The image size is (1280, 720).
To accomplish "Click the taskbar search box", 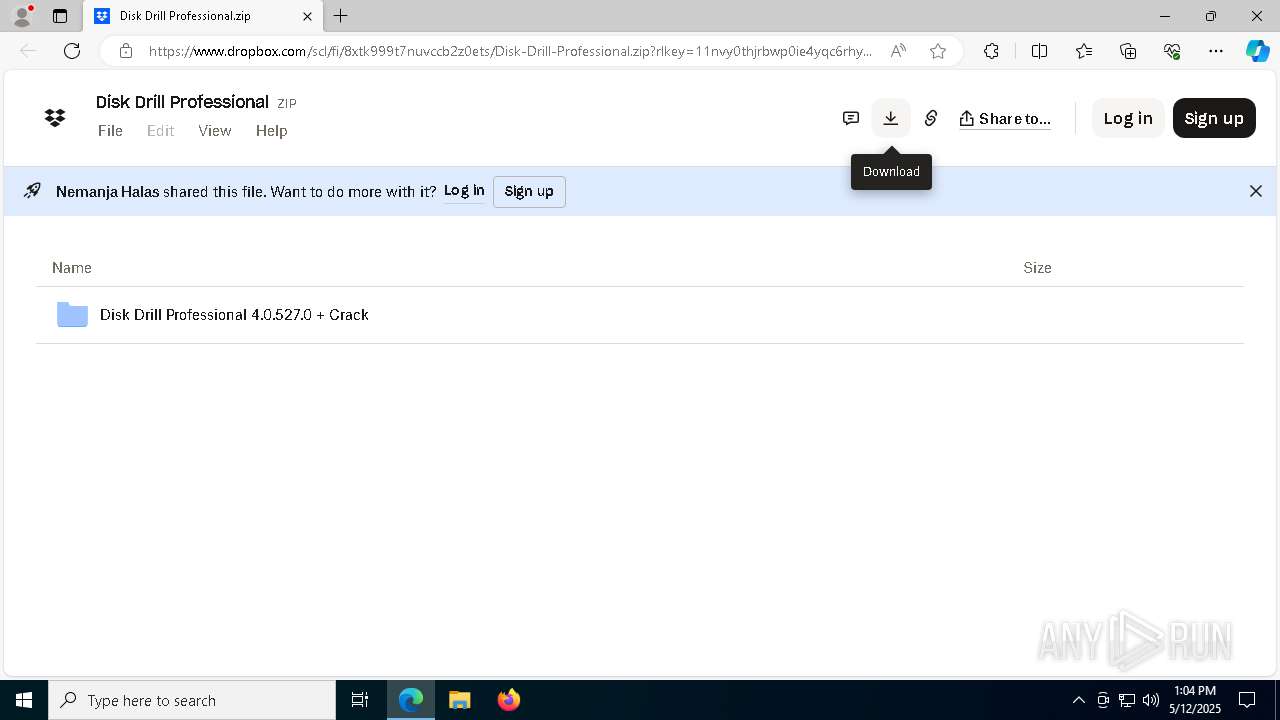I will point(192,700).
